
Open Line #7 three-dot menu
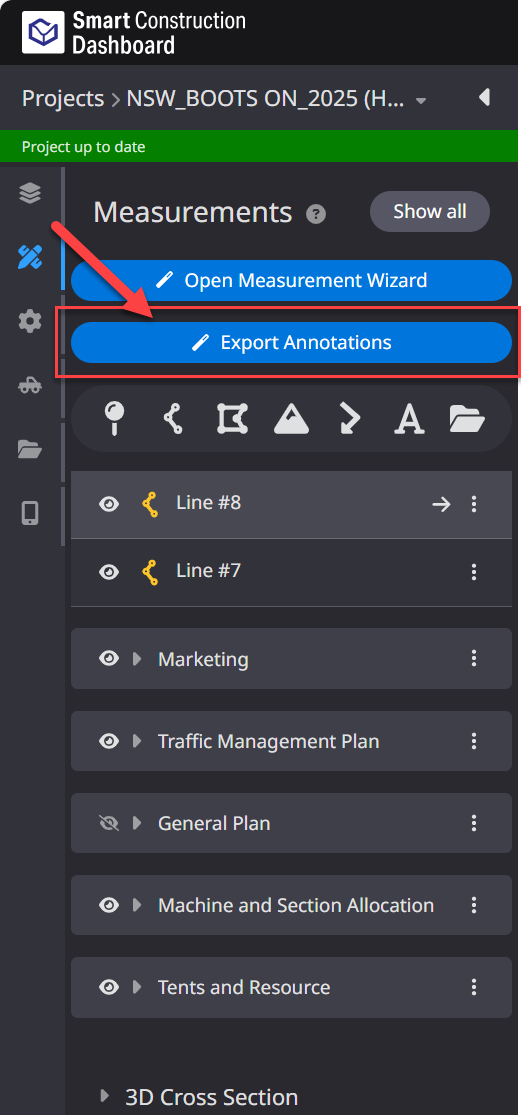coord(474,572)
